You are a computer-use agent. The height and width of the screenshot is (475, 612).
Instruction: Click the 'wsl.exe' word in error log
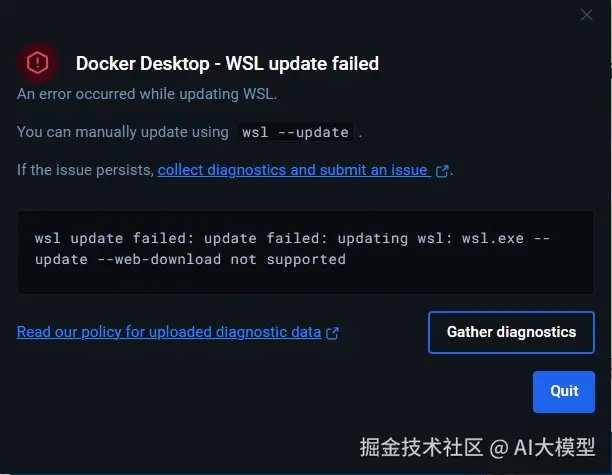493,238
